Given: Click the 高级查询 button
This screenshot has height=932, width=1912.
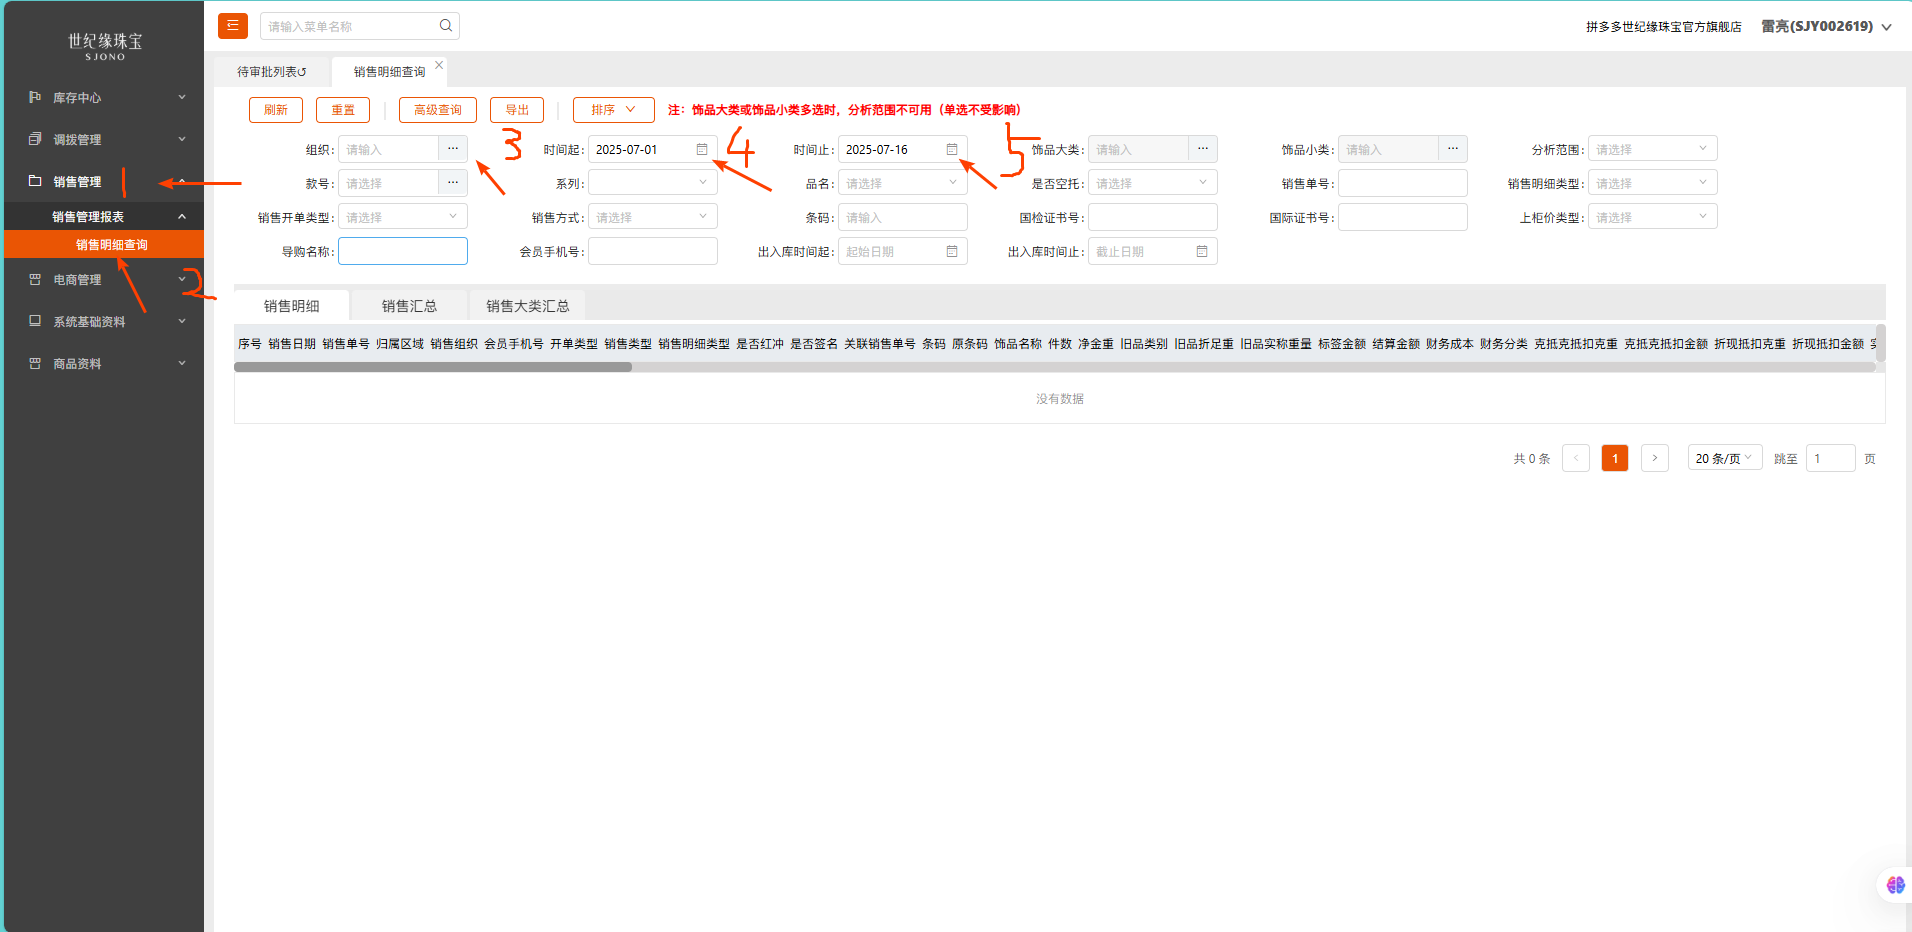Looking at the screenshot, I should coord(437,110).
